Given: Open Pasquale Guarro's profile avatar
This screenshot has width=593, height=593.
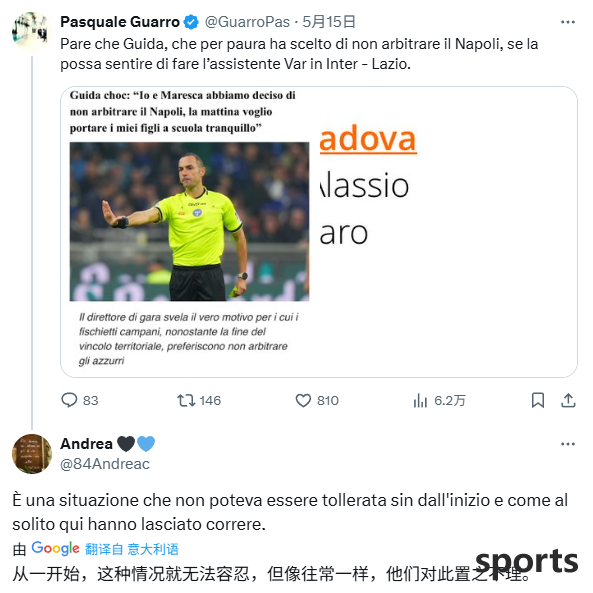Looking at the screenshot, I should (32, 31).
